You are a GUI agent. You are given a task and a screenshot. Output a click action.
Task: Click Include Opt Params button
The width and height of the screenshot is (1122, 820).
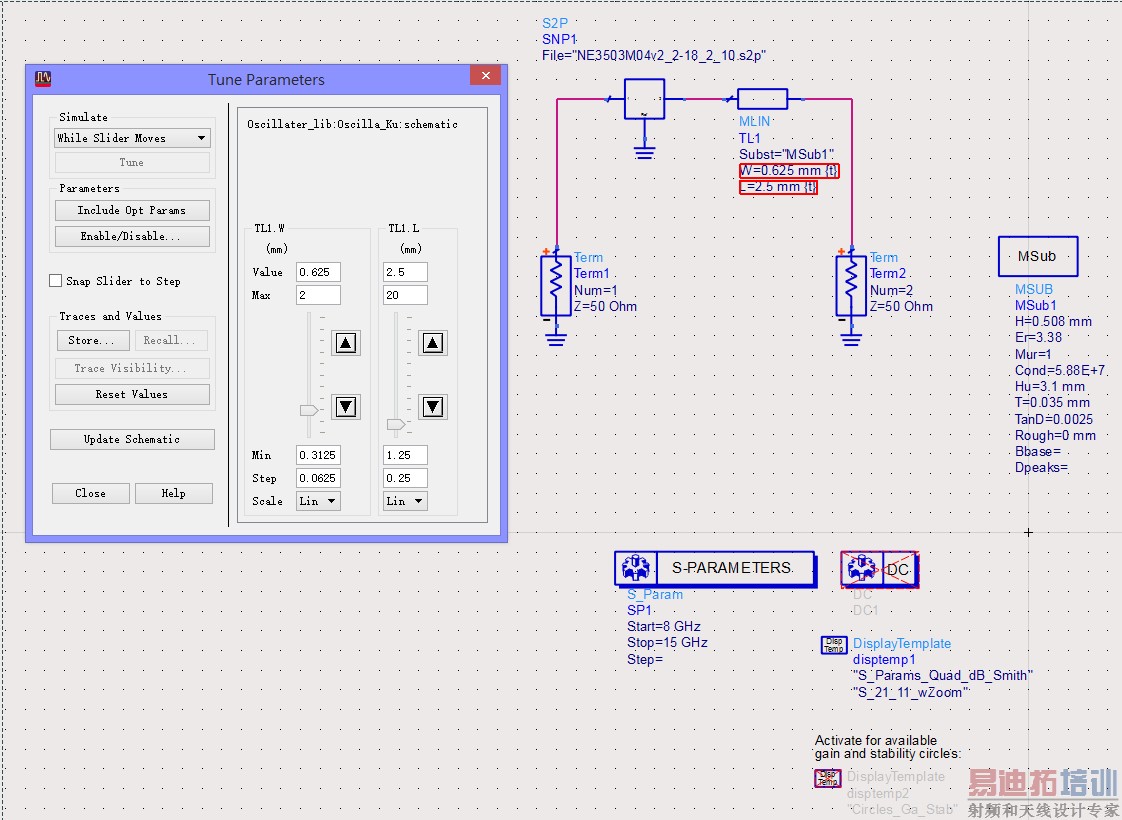(x=132, y=210)
